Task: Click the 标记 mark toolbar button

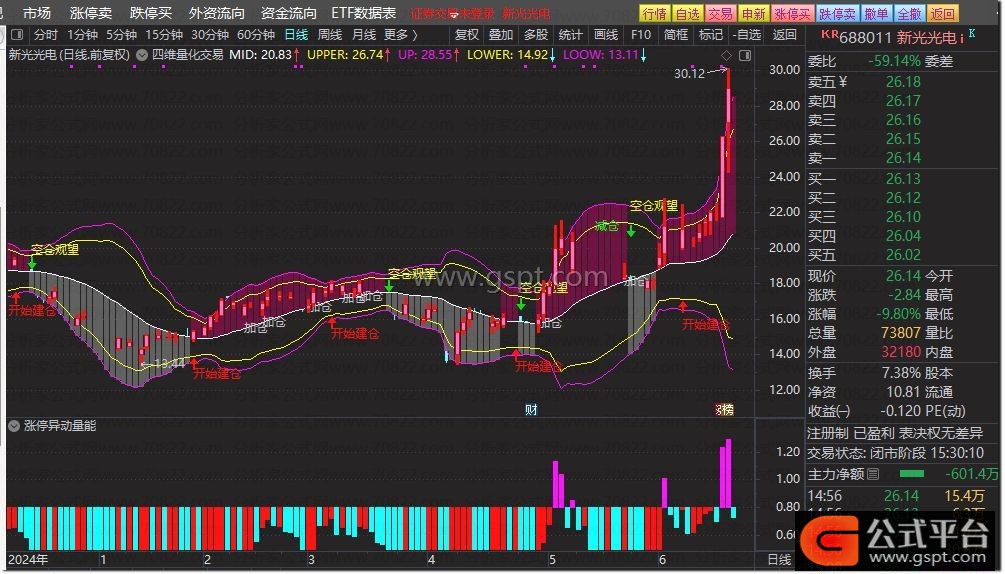Action: tap(710, 35)
